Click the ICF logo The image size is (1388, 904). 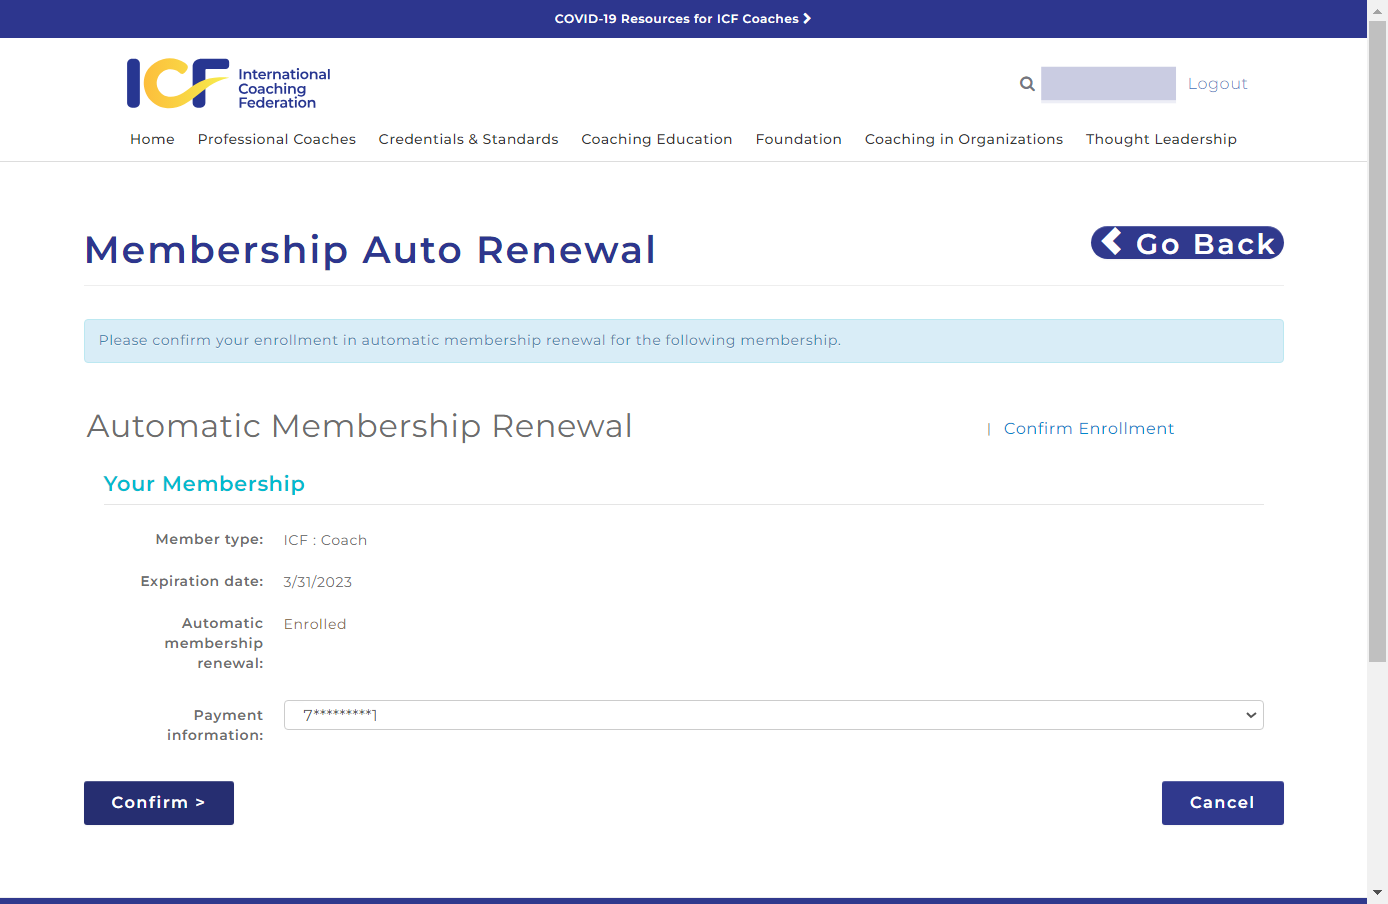(229, 83)
